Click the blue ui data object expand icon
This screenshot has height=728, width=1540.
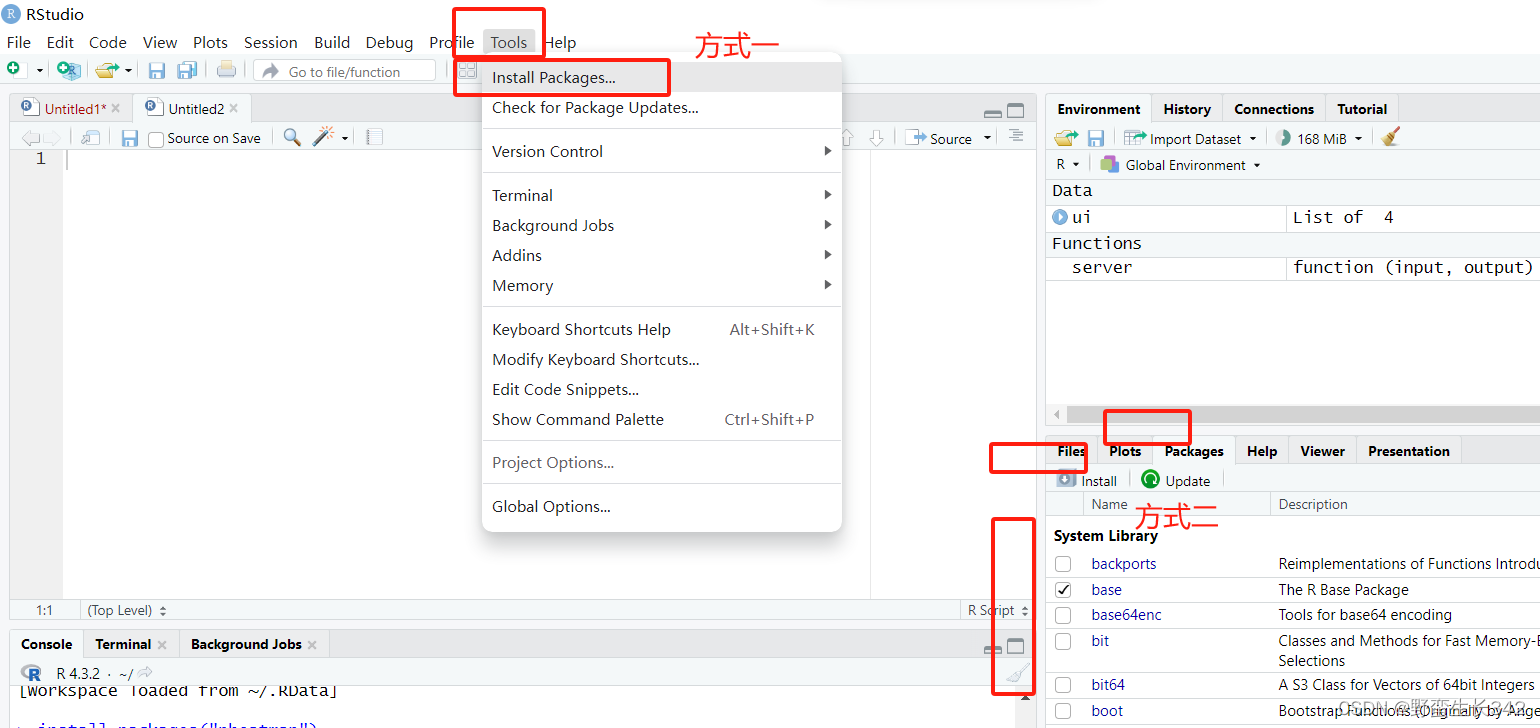(x=1060, y=217)
